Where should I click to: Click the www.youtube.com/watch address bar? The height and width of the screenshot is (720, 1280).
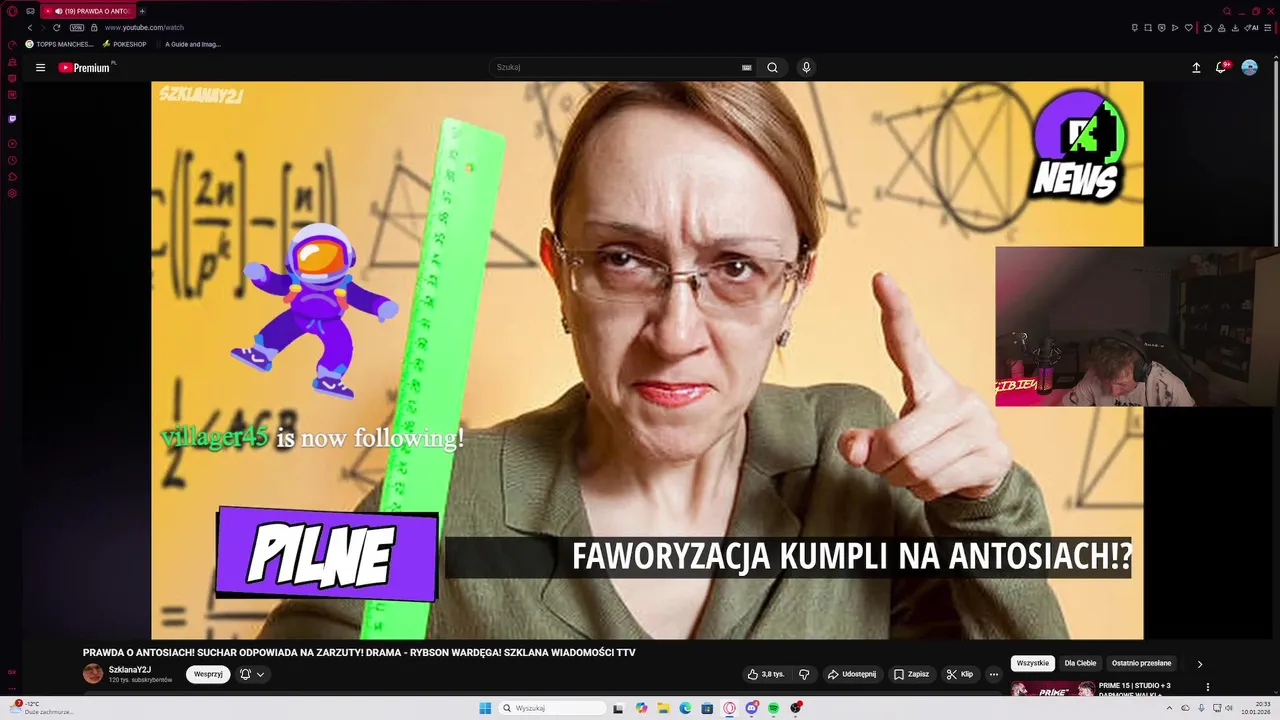[144, 27]
